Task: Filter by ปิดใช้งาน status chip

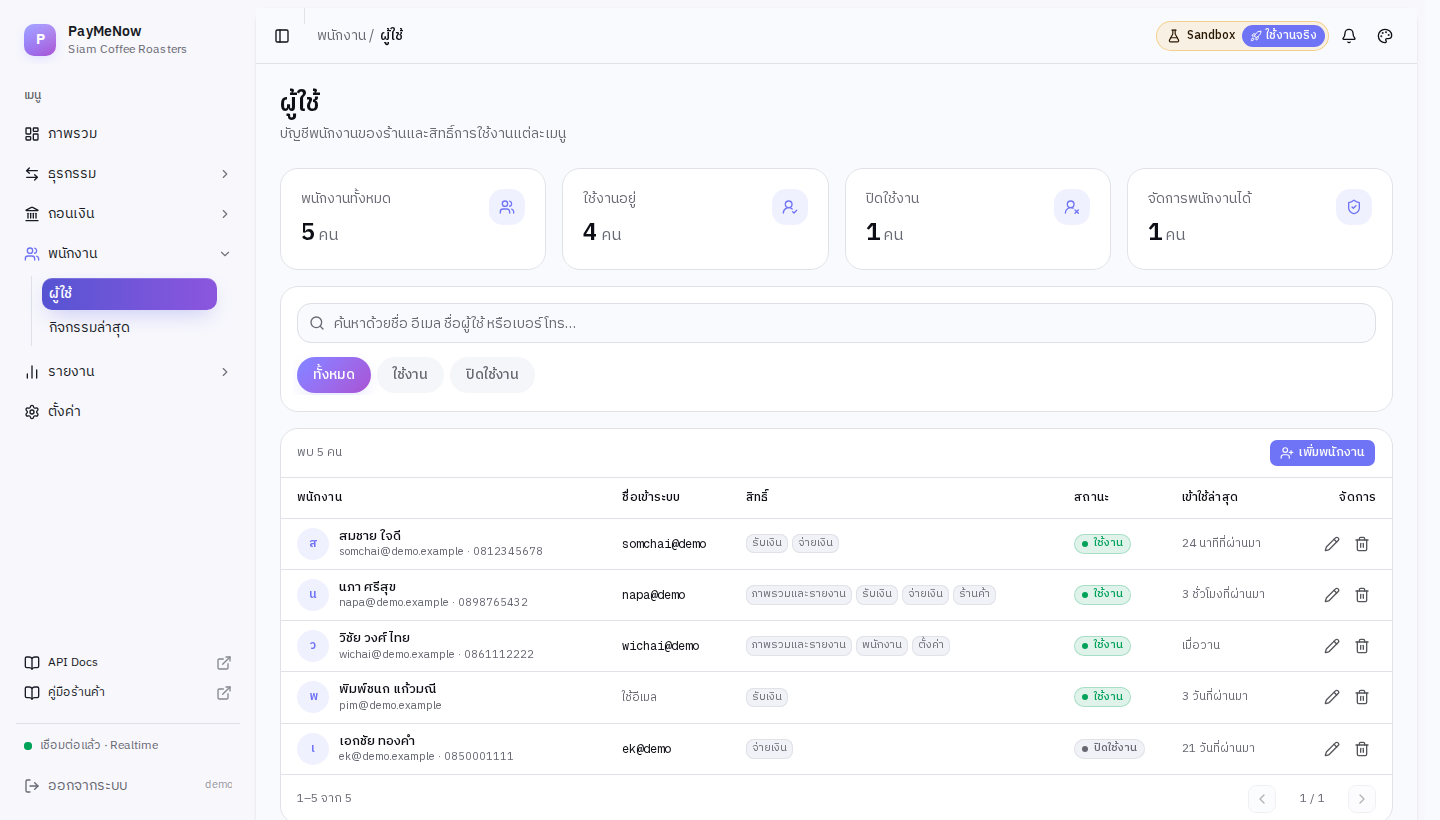Action: click(492, 375)
